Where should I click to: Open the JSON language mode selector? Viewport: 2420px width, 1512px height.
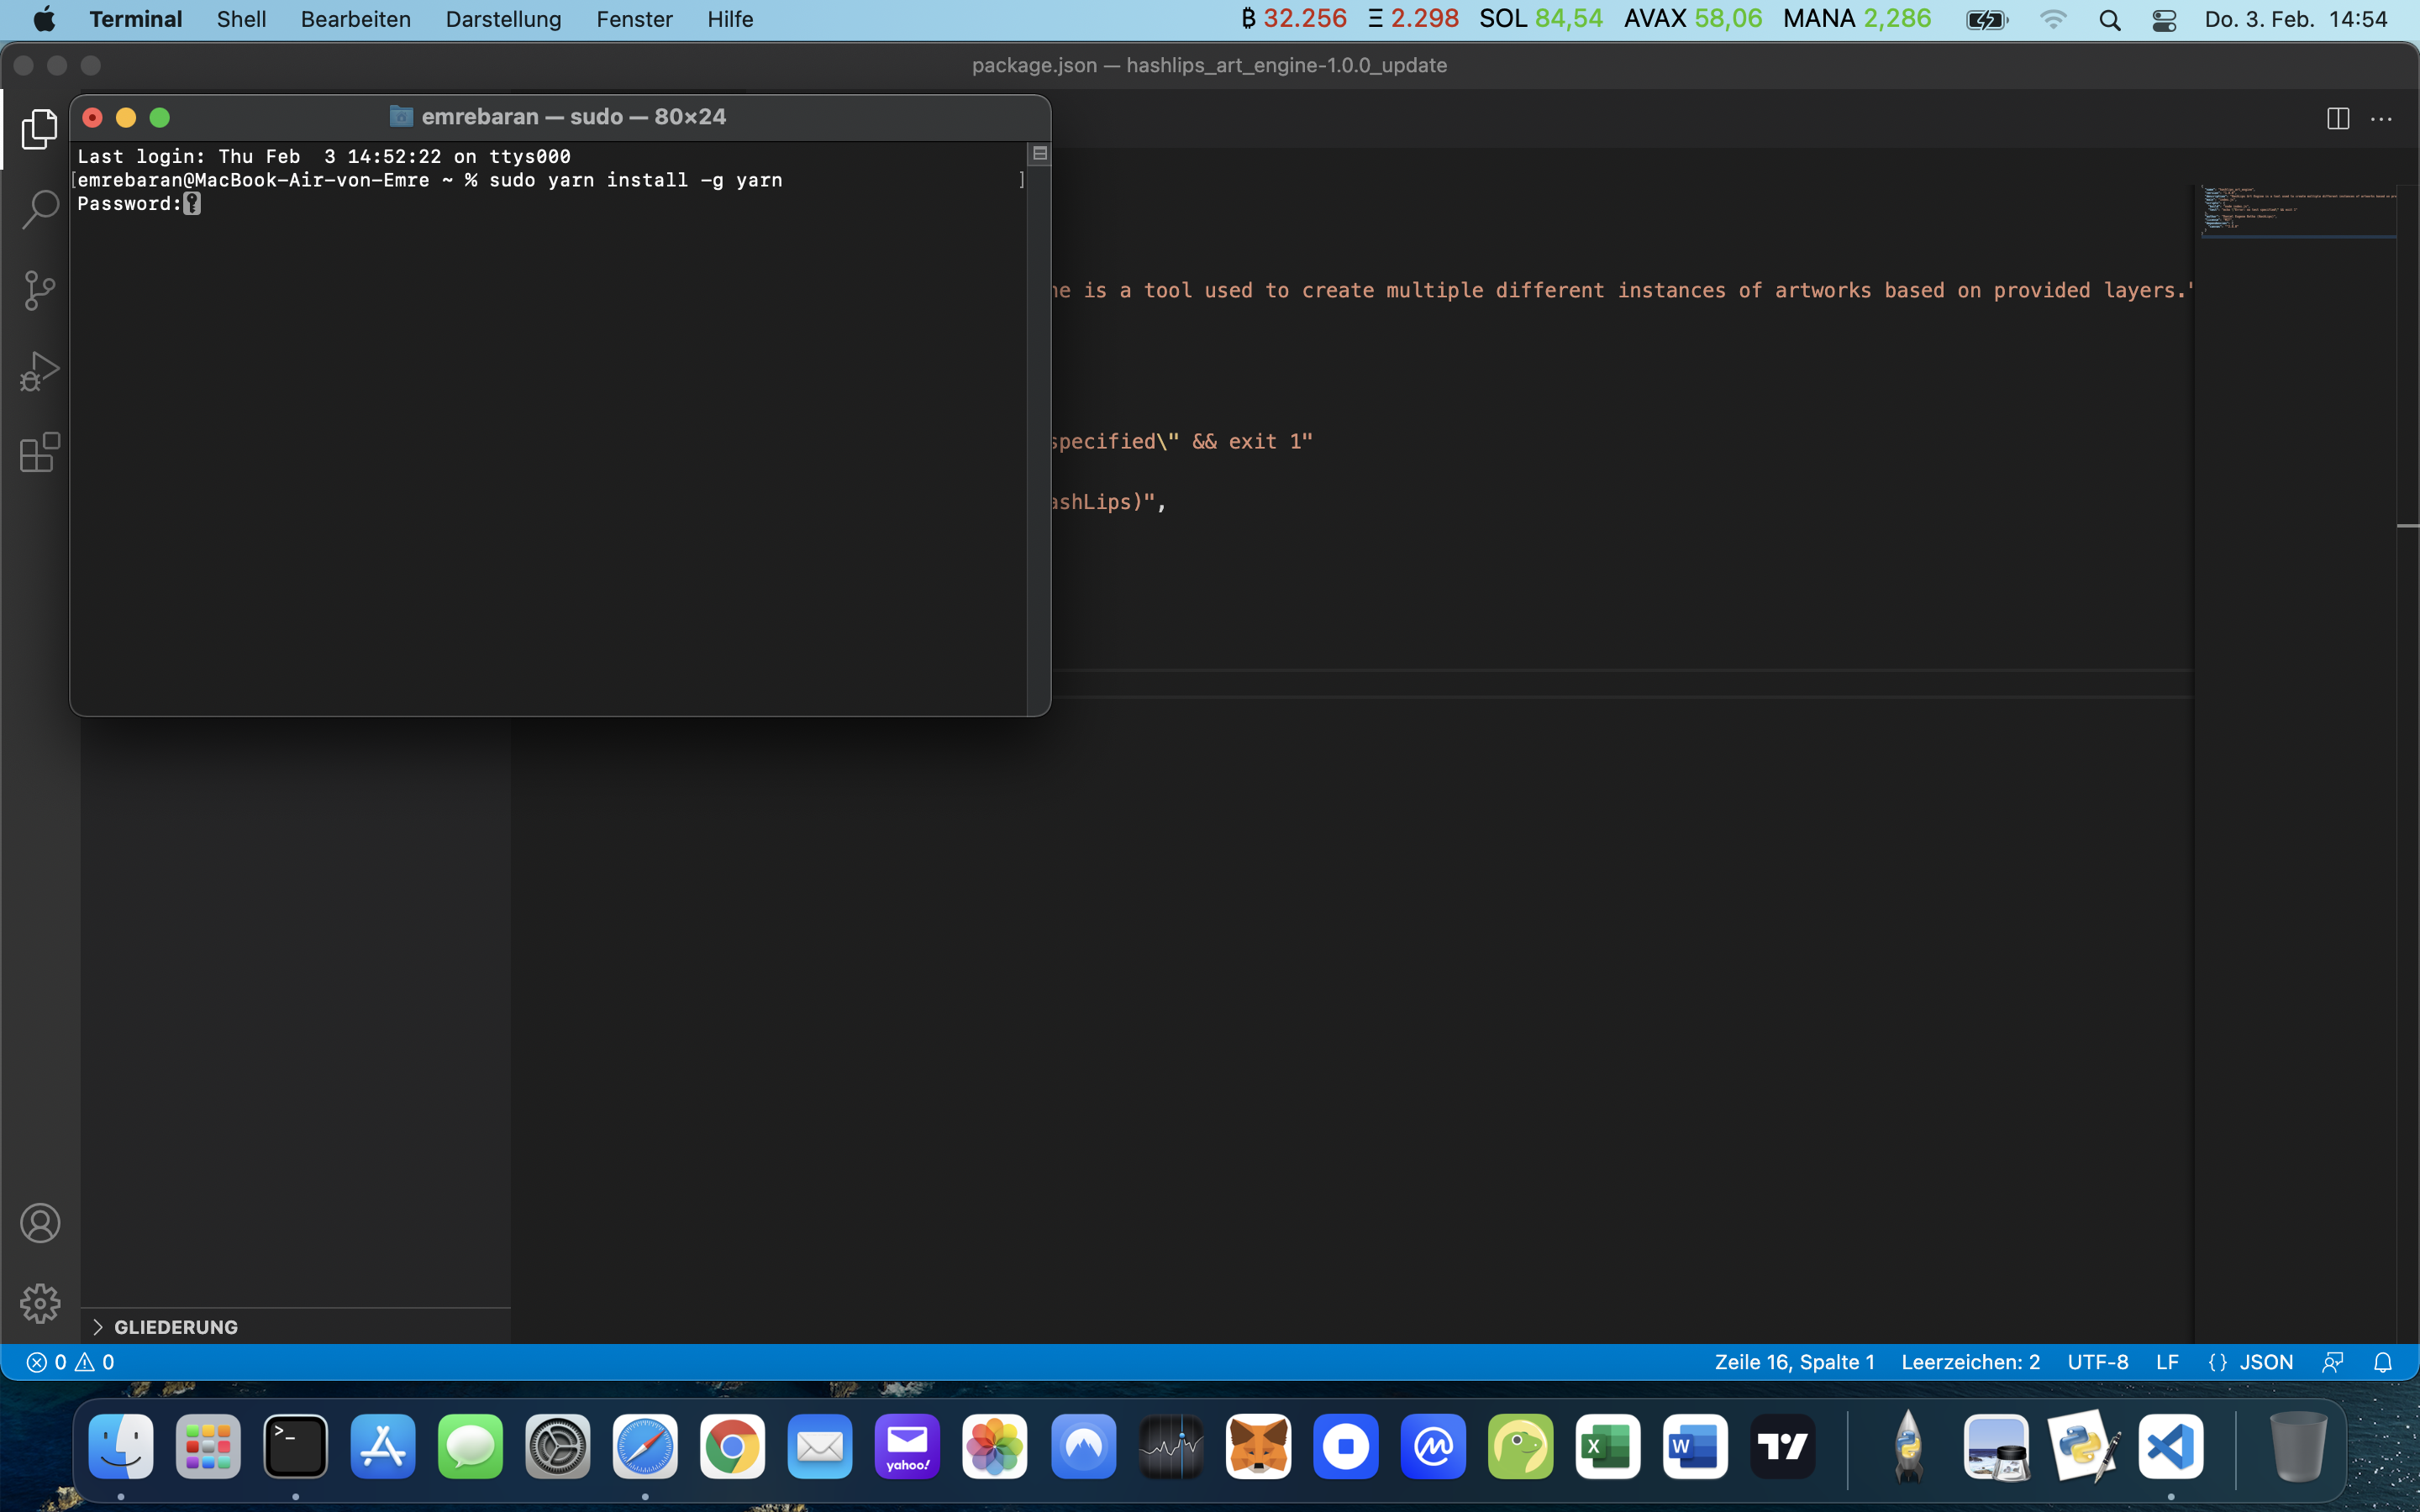point(2265,1362)
